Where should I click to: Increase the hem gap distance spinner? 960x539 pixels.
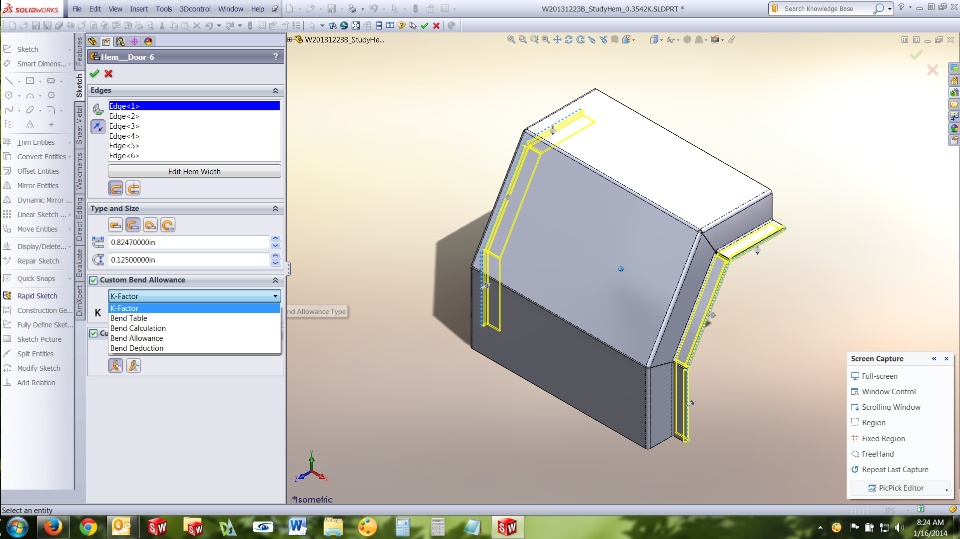tap(276, 257)
